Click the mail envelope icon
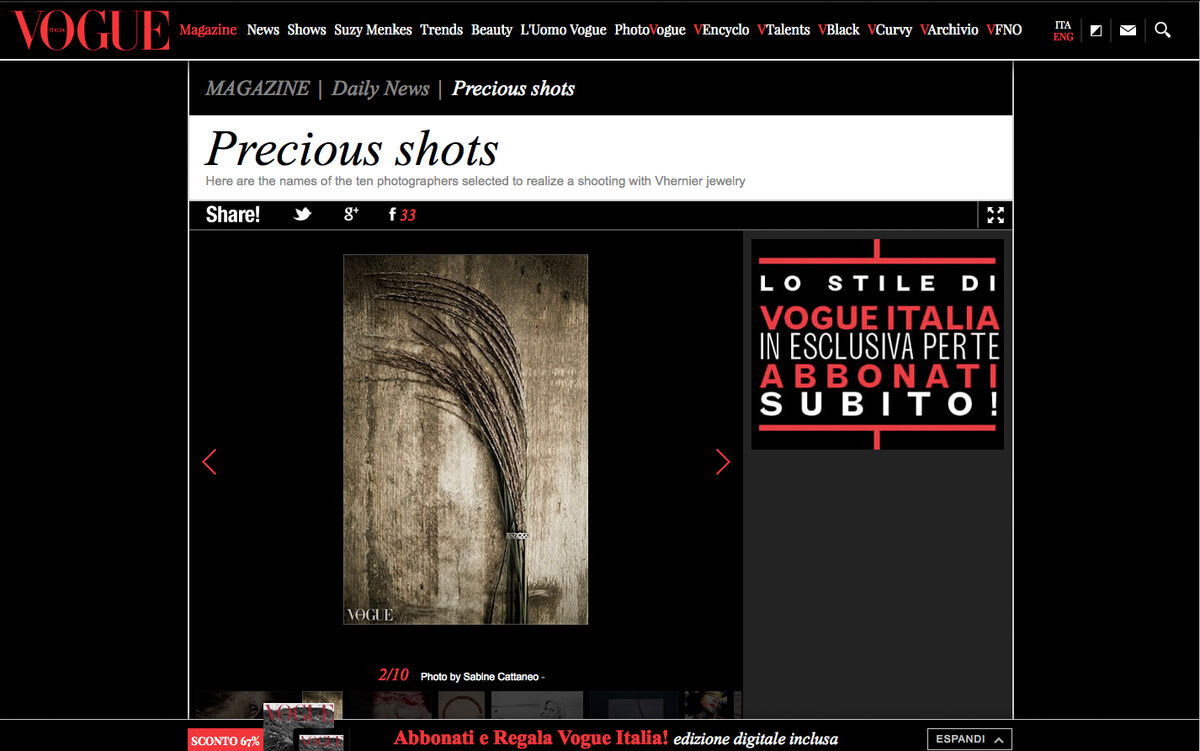 1128,30
